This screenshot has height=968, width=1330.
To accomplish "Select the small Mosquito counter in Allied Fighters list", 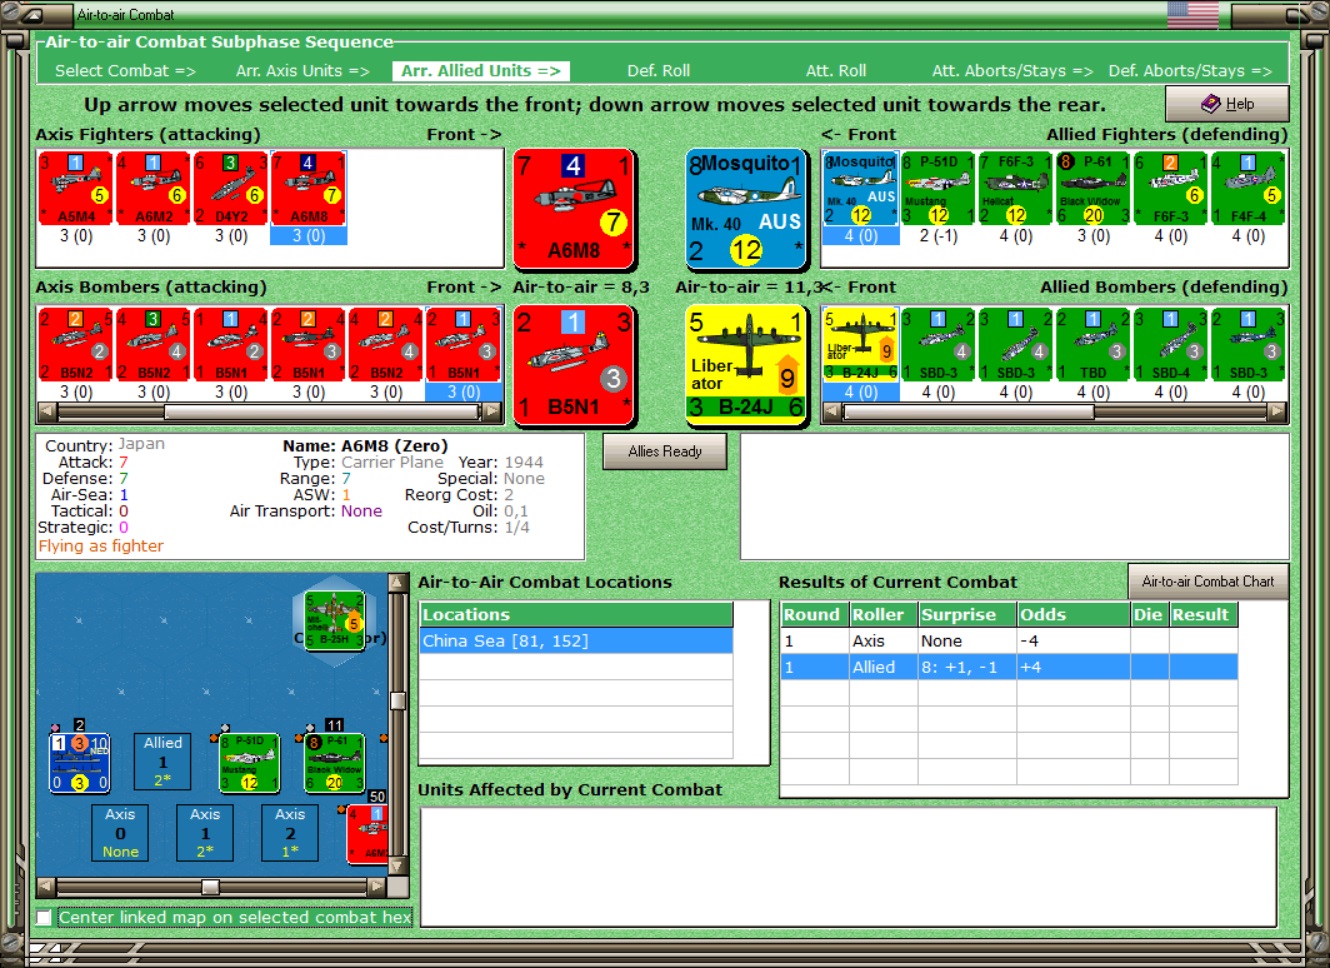I will click(861, 188).
